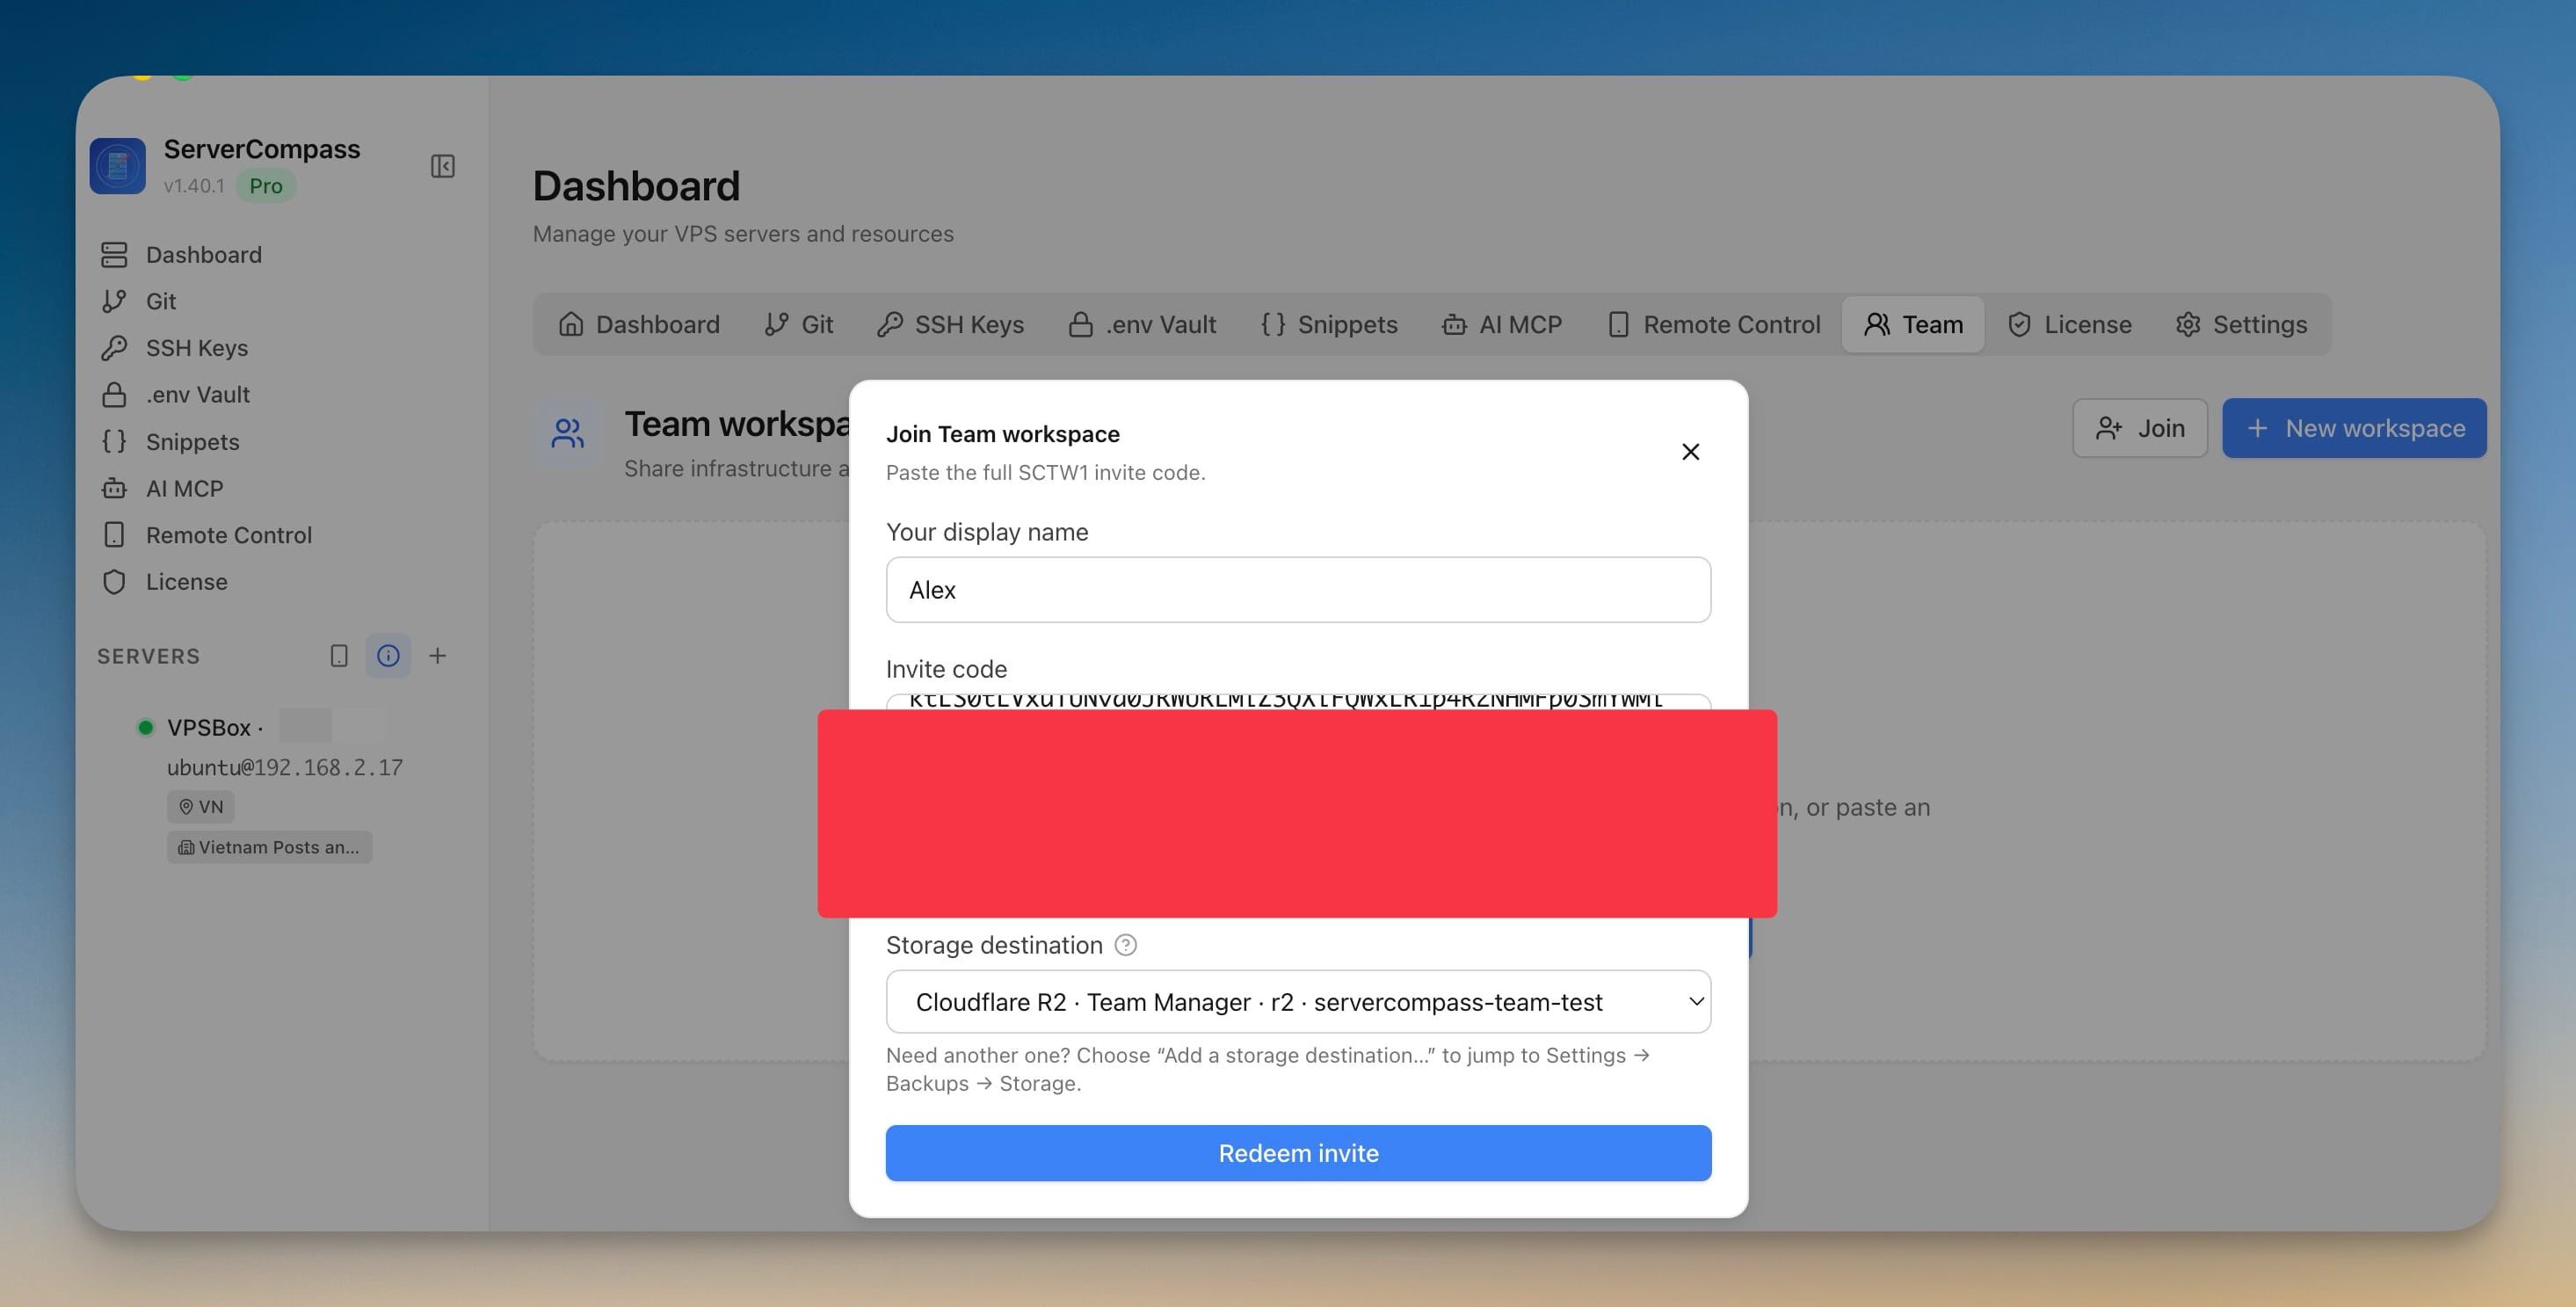Open SSH Keys in the sidebar
The height and width of the screenshot is (1307, 2576).
point(174,348)
